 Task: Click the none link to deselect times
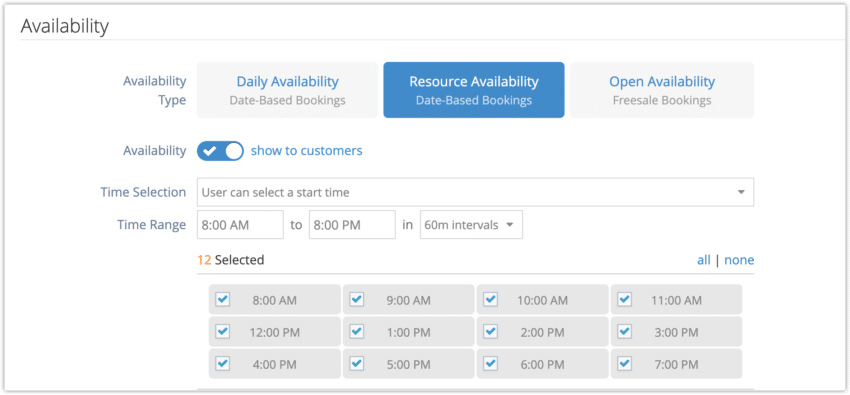tap(739, 260)
